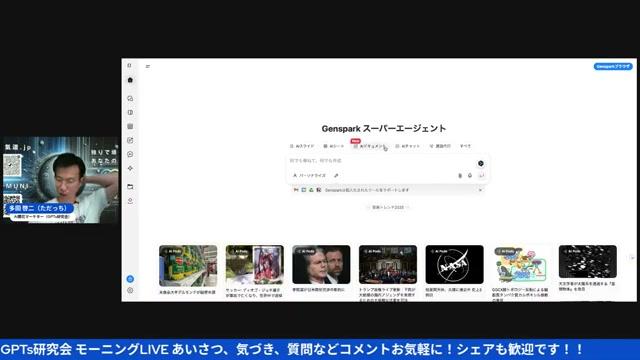Click the presenter webcam video overlay

[x=61, y=180]
